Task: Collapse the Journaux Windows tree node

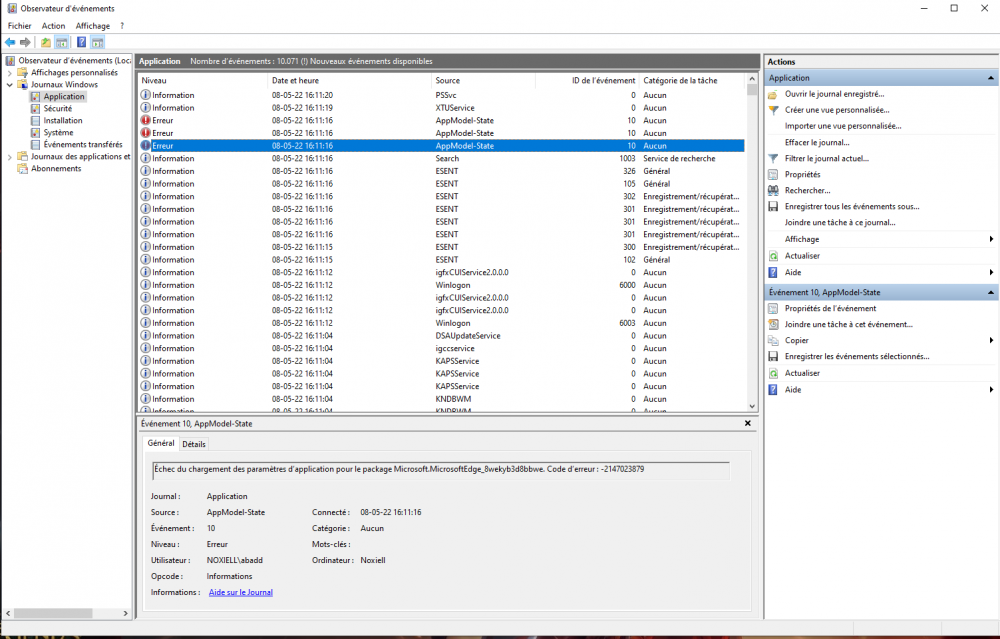Action: coord(10,85)
